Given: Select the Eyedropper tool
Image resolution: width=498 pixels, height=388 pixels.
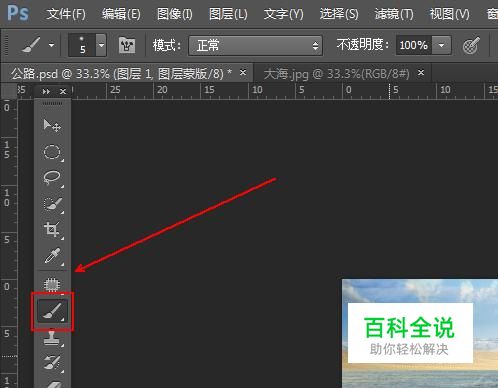Looking at the screenshot, I should click(x=52, y=256).
